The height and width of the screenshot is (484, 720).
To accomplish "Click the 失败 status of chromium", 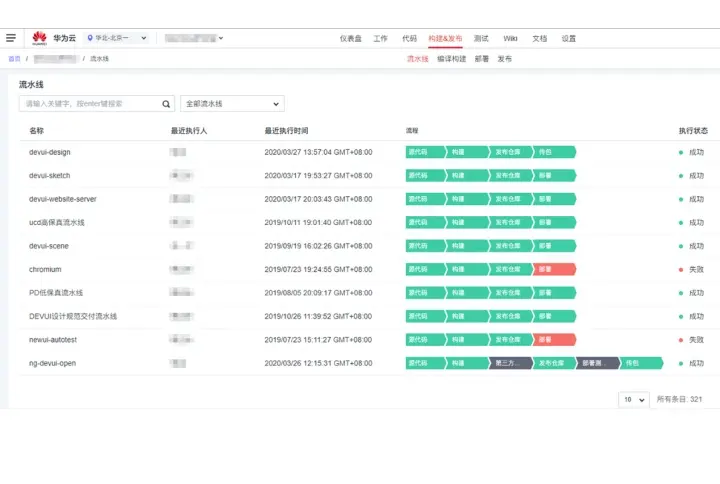I will coord(692,269).
